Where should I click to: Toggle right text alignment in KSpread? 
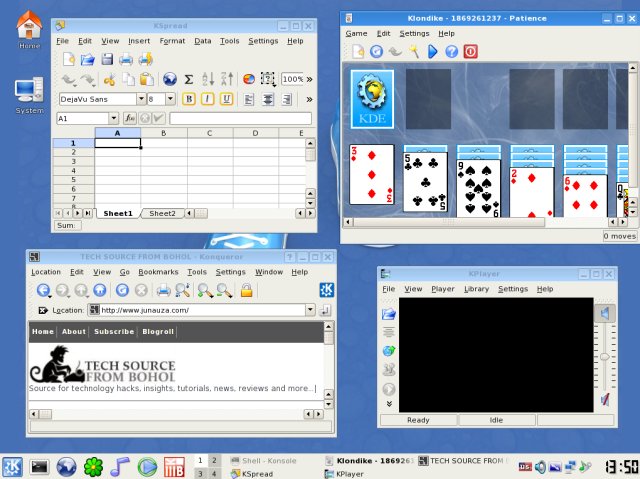[287, 99]
